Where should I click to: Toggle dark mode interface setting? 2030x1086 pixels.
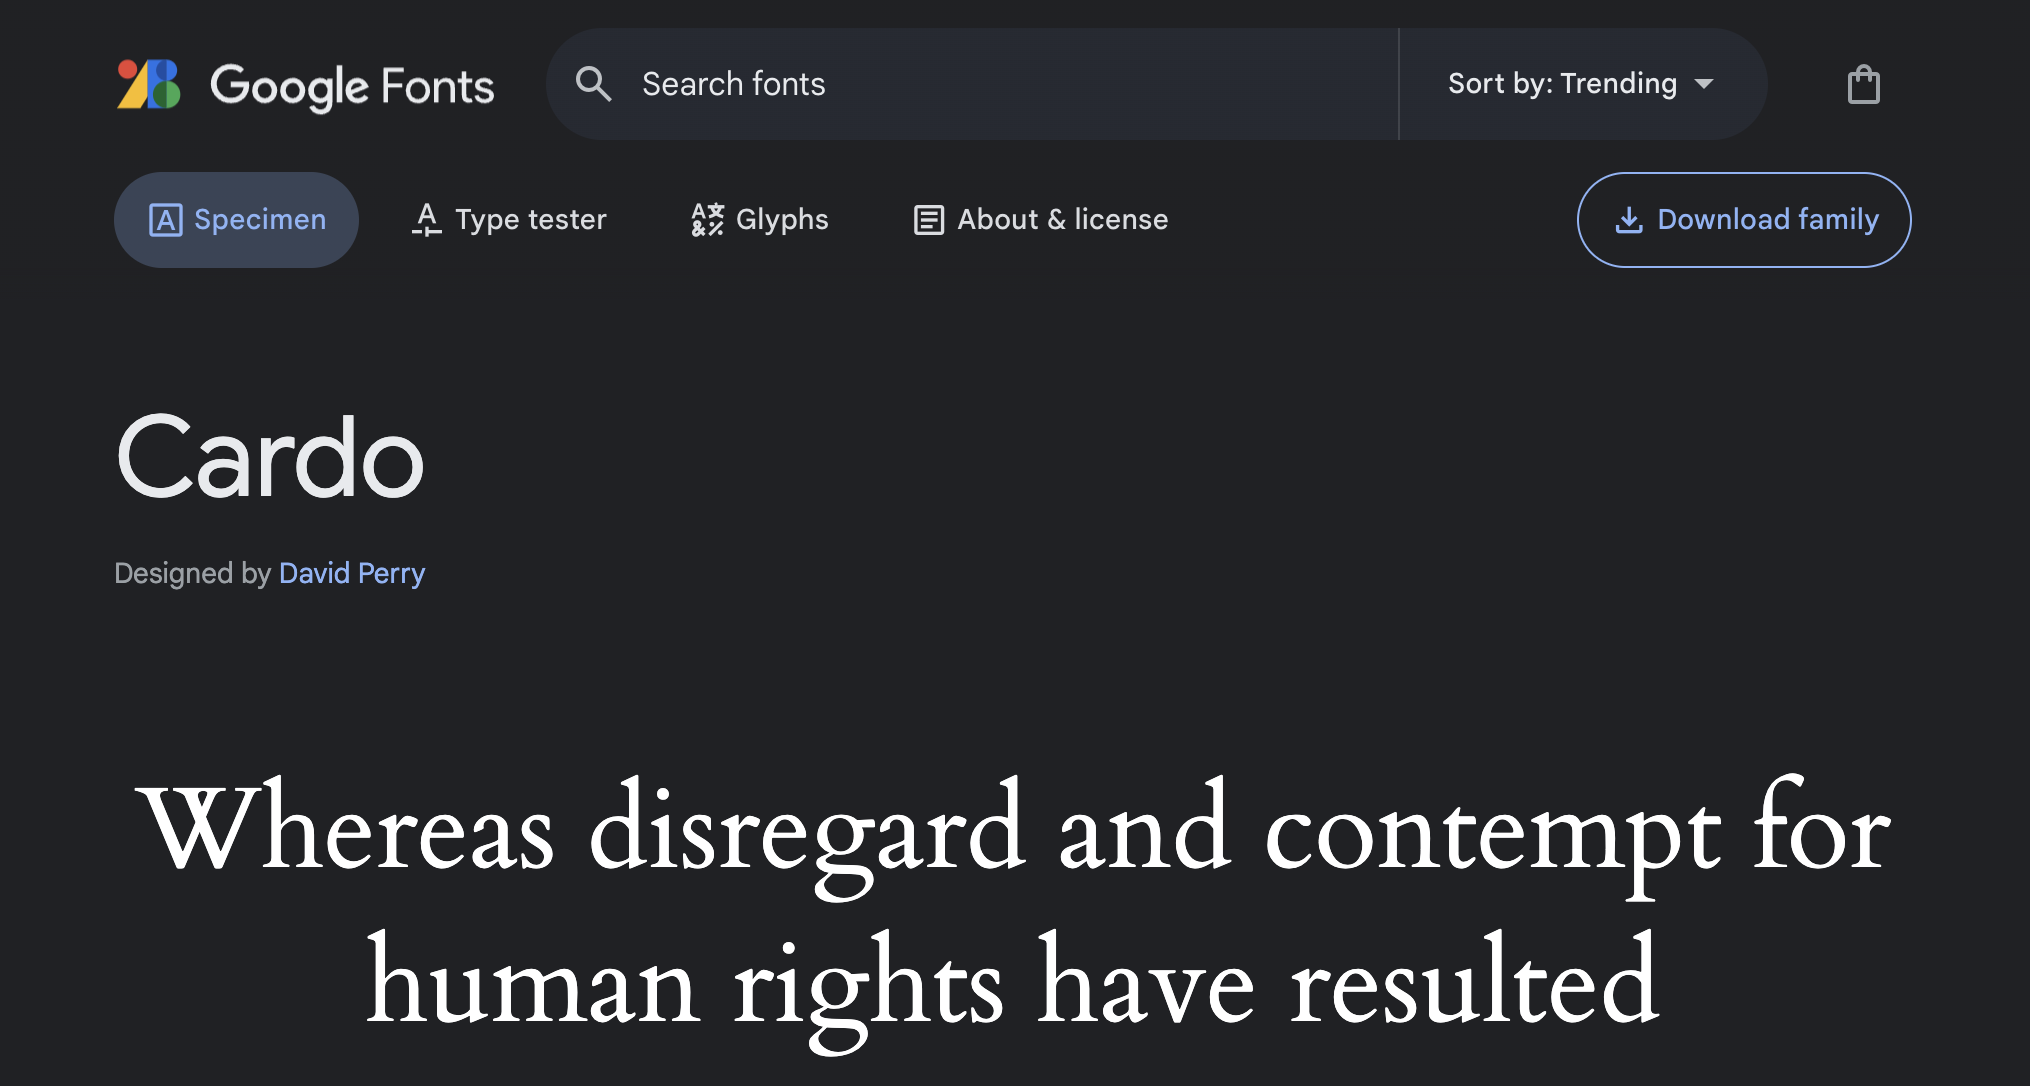(1864, 85)
